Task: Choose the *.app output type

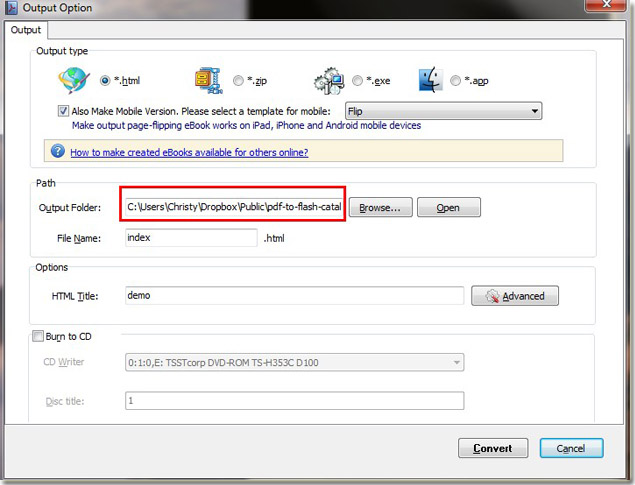Action: pyautogui.click(x=456, y=80)
